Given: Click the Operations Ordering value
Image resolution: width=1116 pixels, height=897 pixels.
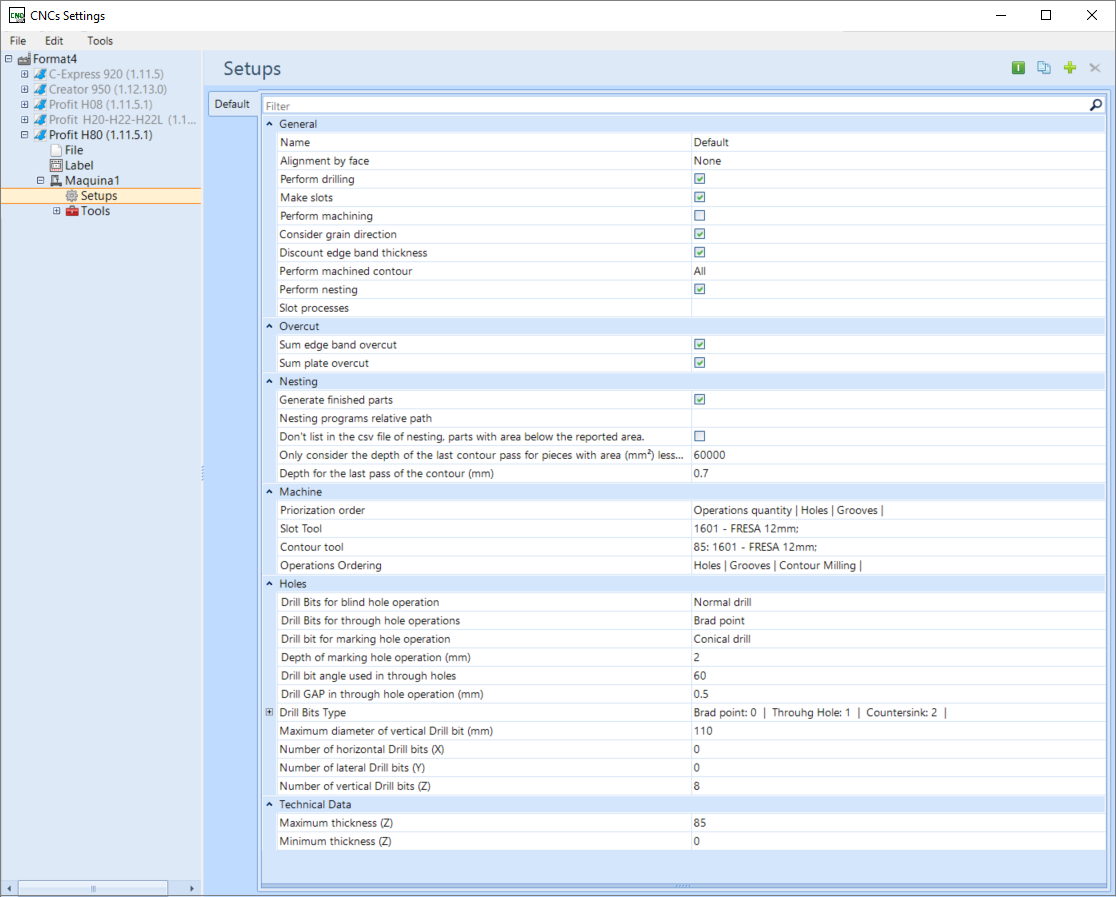Looking at the screenshot, I should [777, 565].
